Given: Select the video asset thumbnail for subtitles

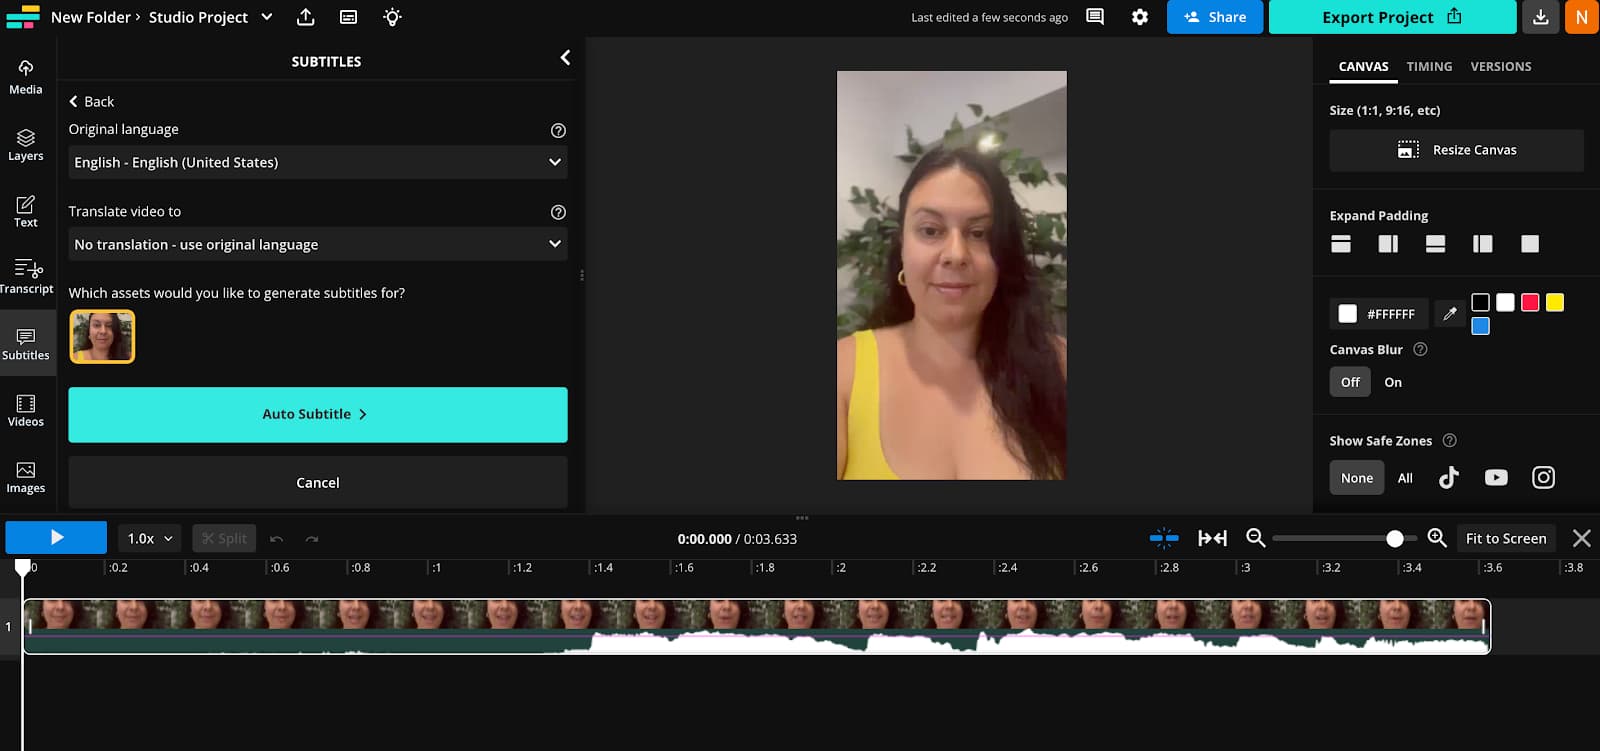Looking at the screenshot, I should pos(102,336).
